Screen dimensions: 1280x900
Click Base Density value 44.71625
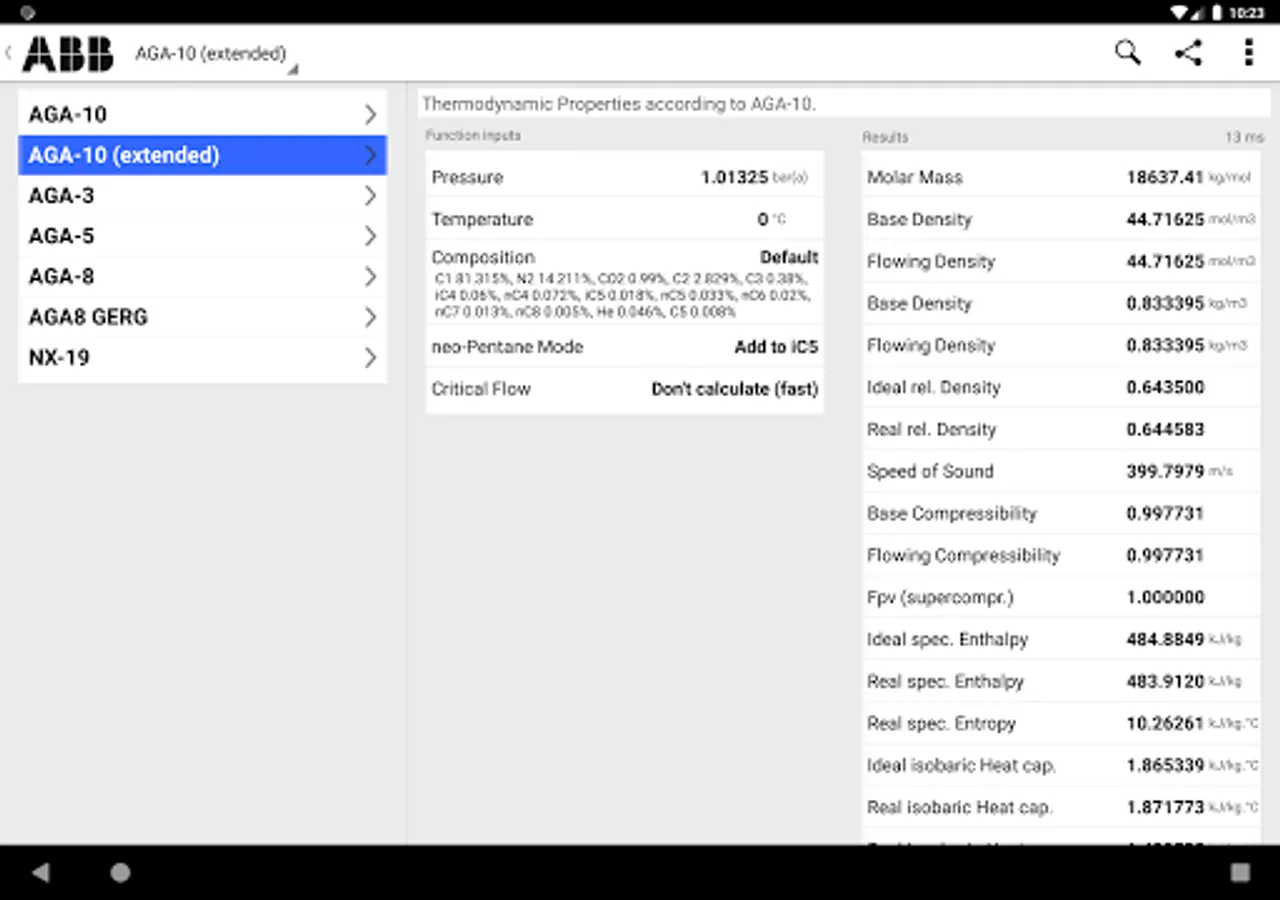pyautogui.click(x=1164, y=219)
